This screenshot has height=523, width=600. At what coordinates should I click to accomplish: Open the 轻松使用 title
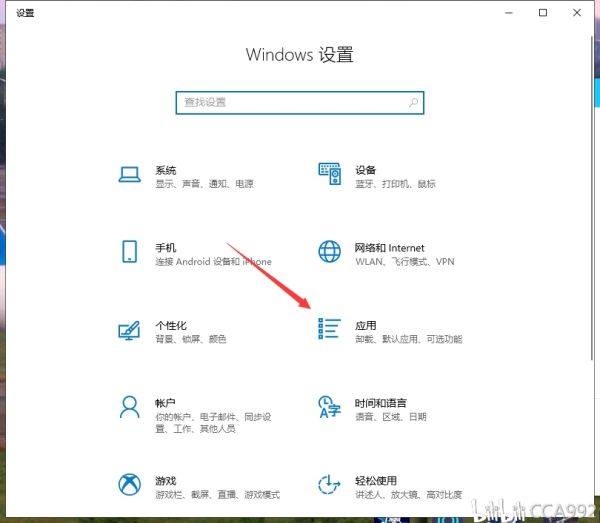[375, 481]
